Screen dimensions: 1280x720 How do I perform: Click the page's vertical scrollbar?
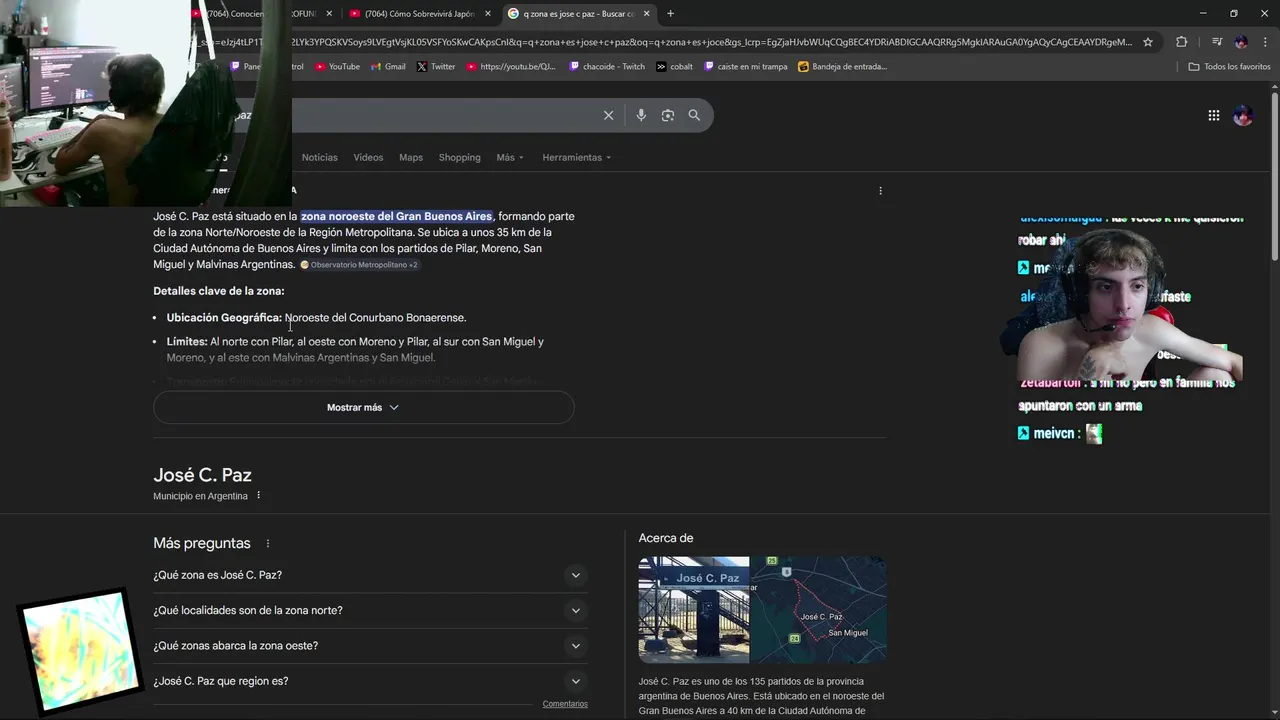[1275, 175]
